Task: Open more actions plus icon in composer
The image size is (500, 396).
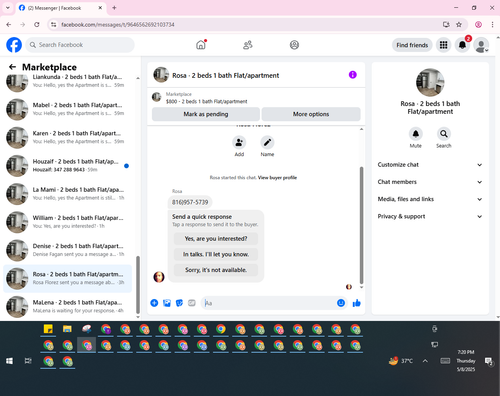Action: [154, 303]
